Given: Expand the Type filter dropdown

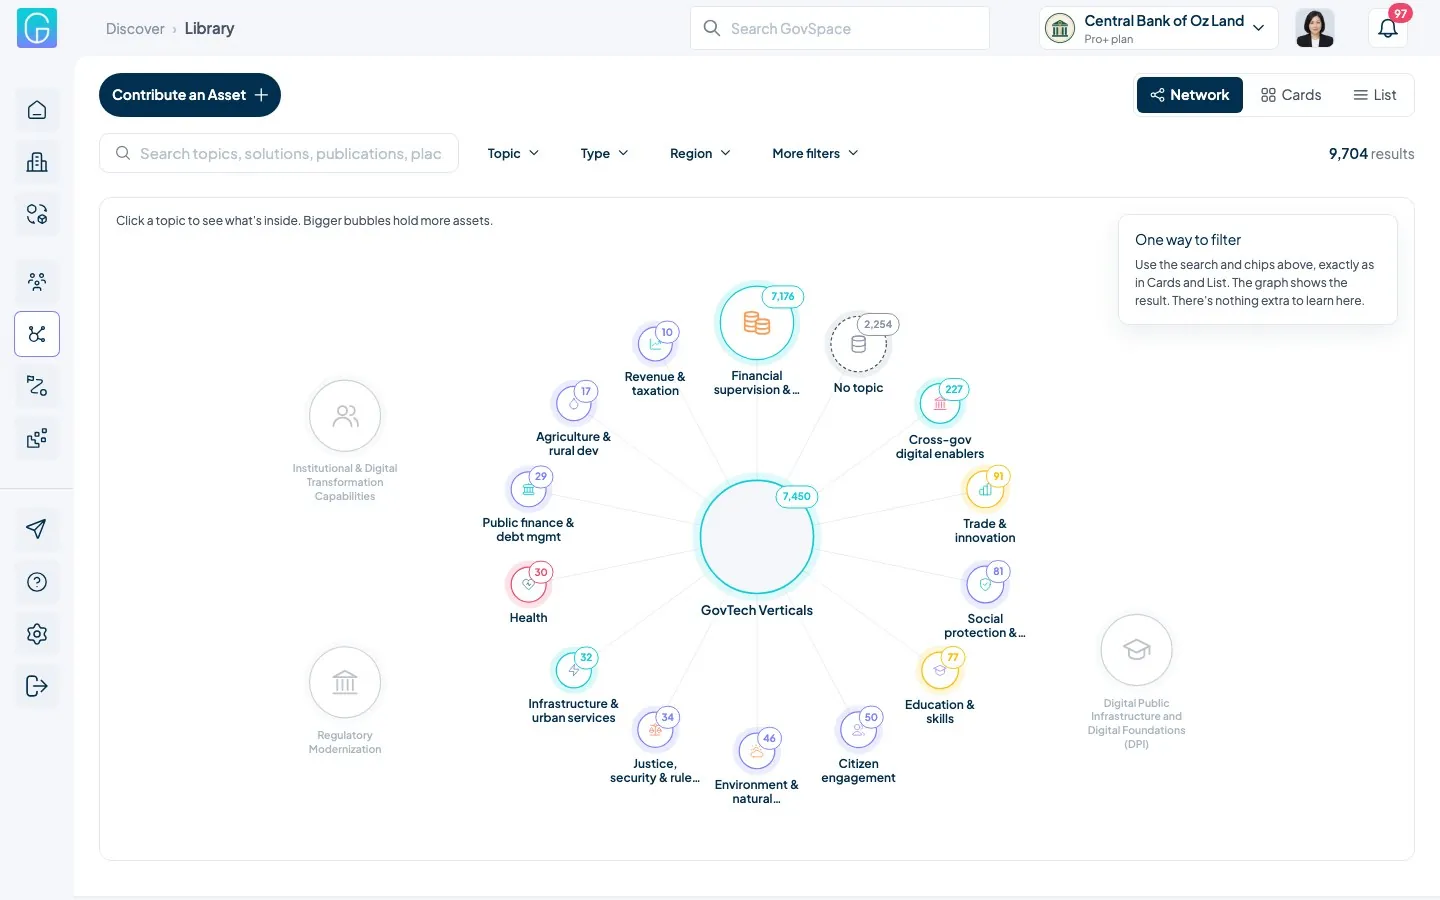Looking at the screenshot, I should pyautogui.click(x=604, y=153).
